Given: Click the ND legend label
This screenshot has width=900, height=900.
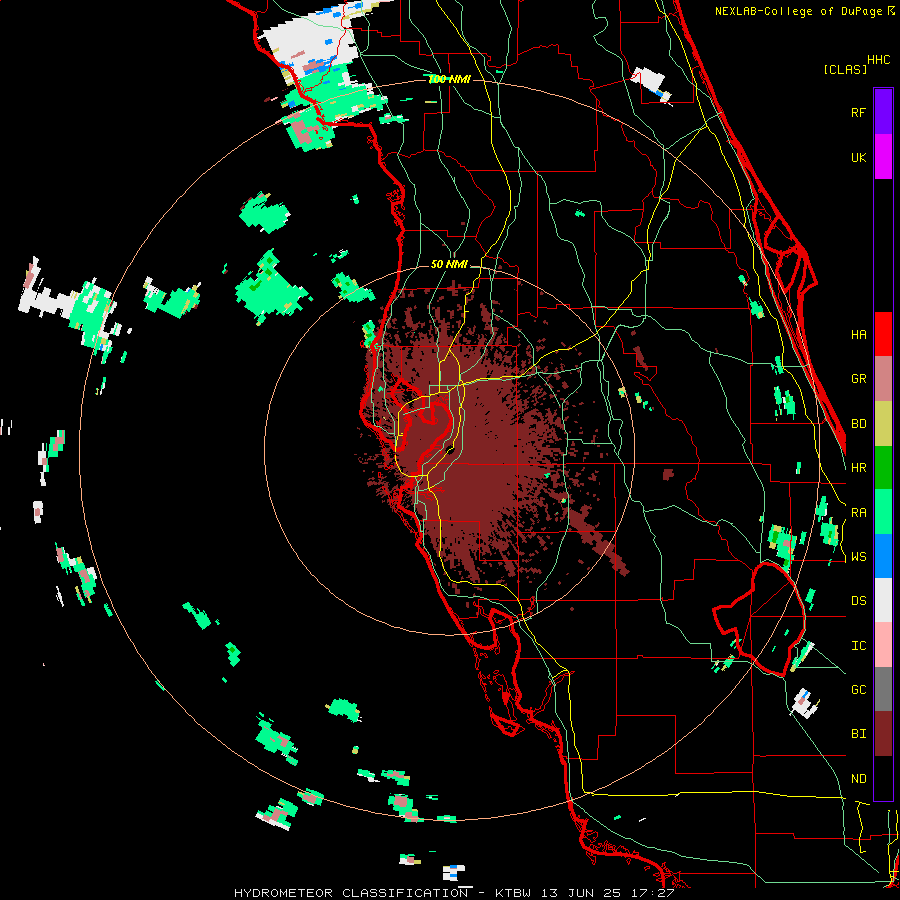Looking at the screenshot, I should point(858,779).
